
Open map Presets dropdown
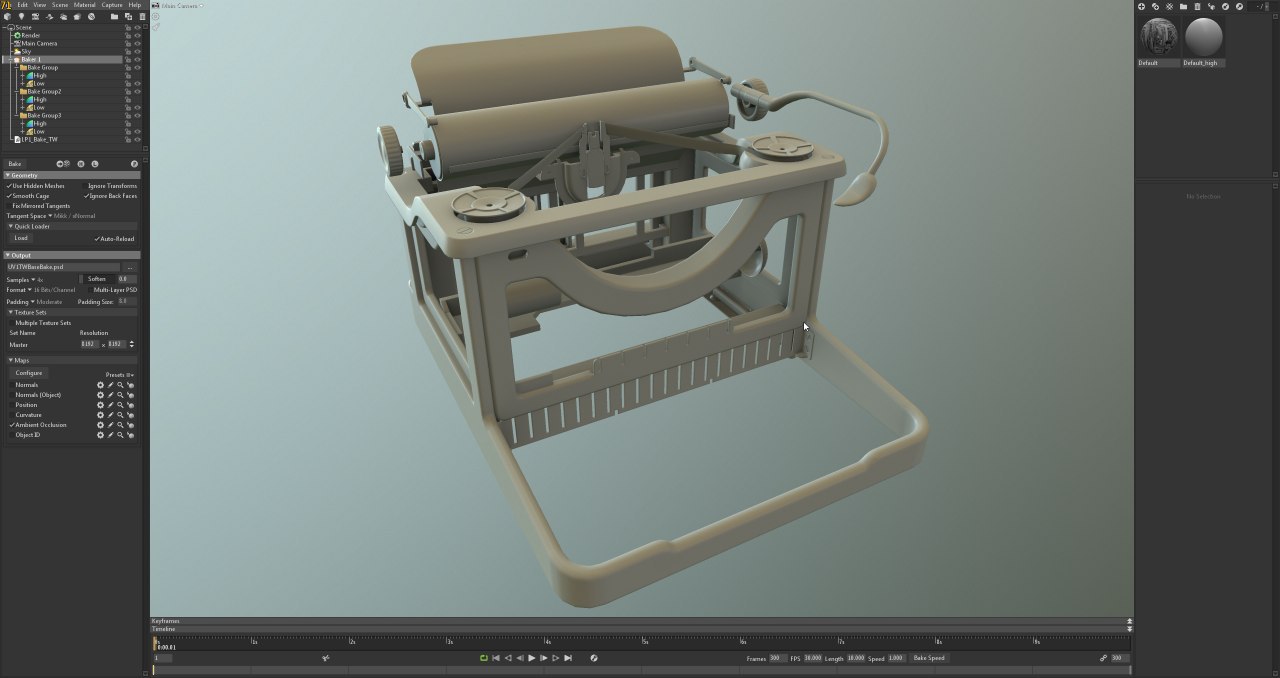coord(120,375)
